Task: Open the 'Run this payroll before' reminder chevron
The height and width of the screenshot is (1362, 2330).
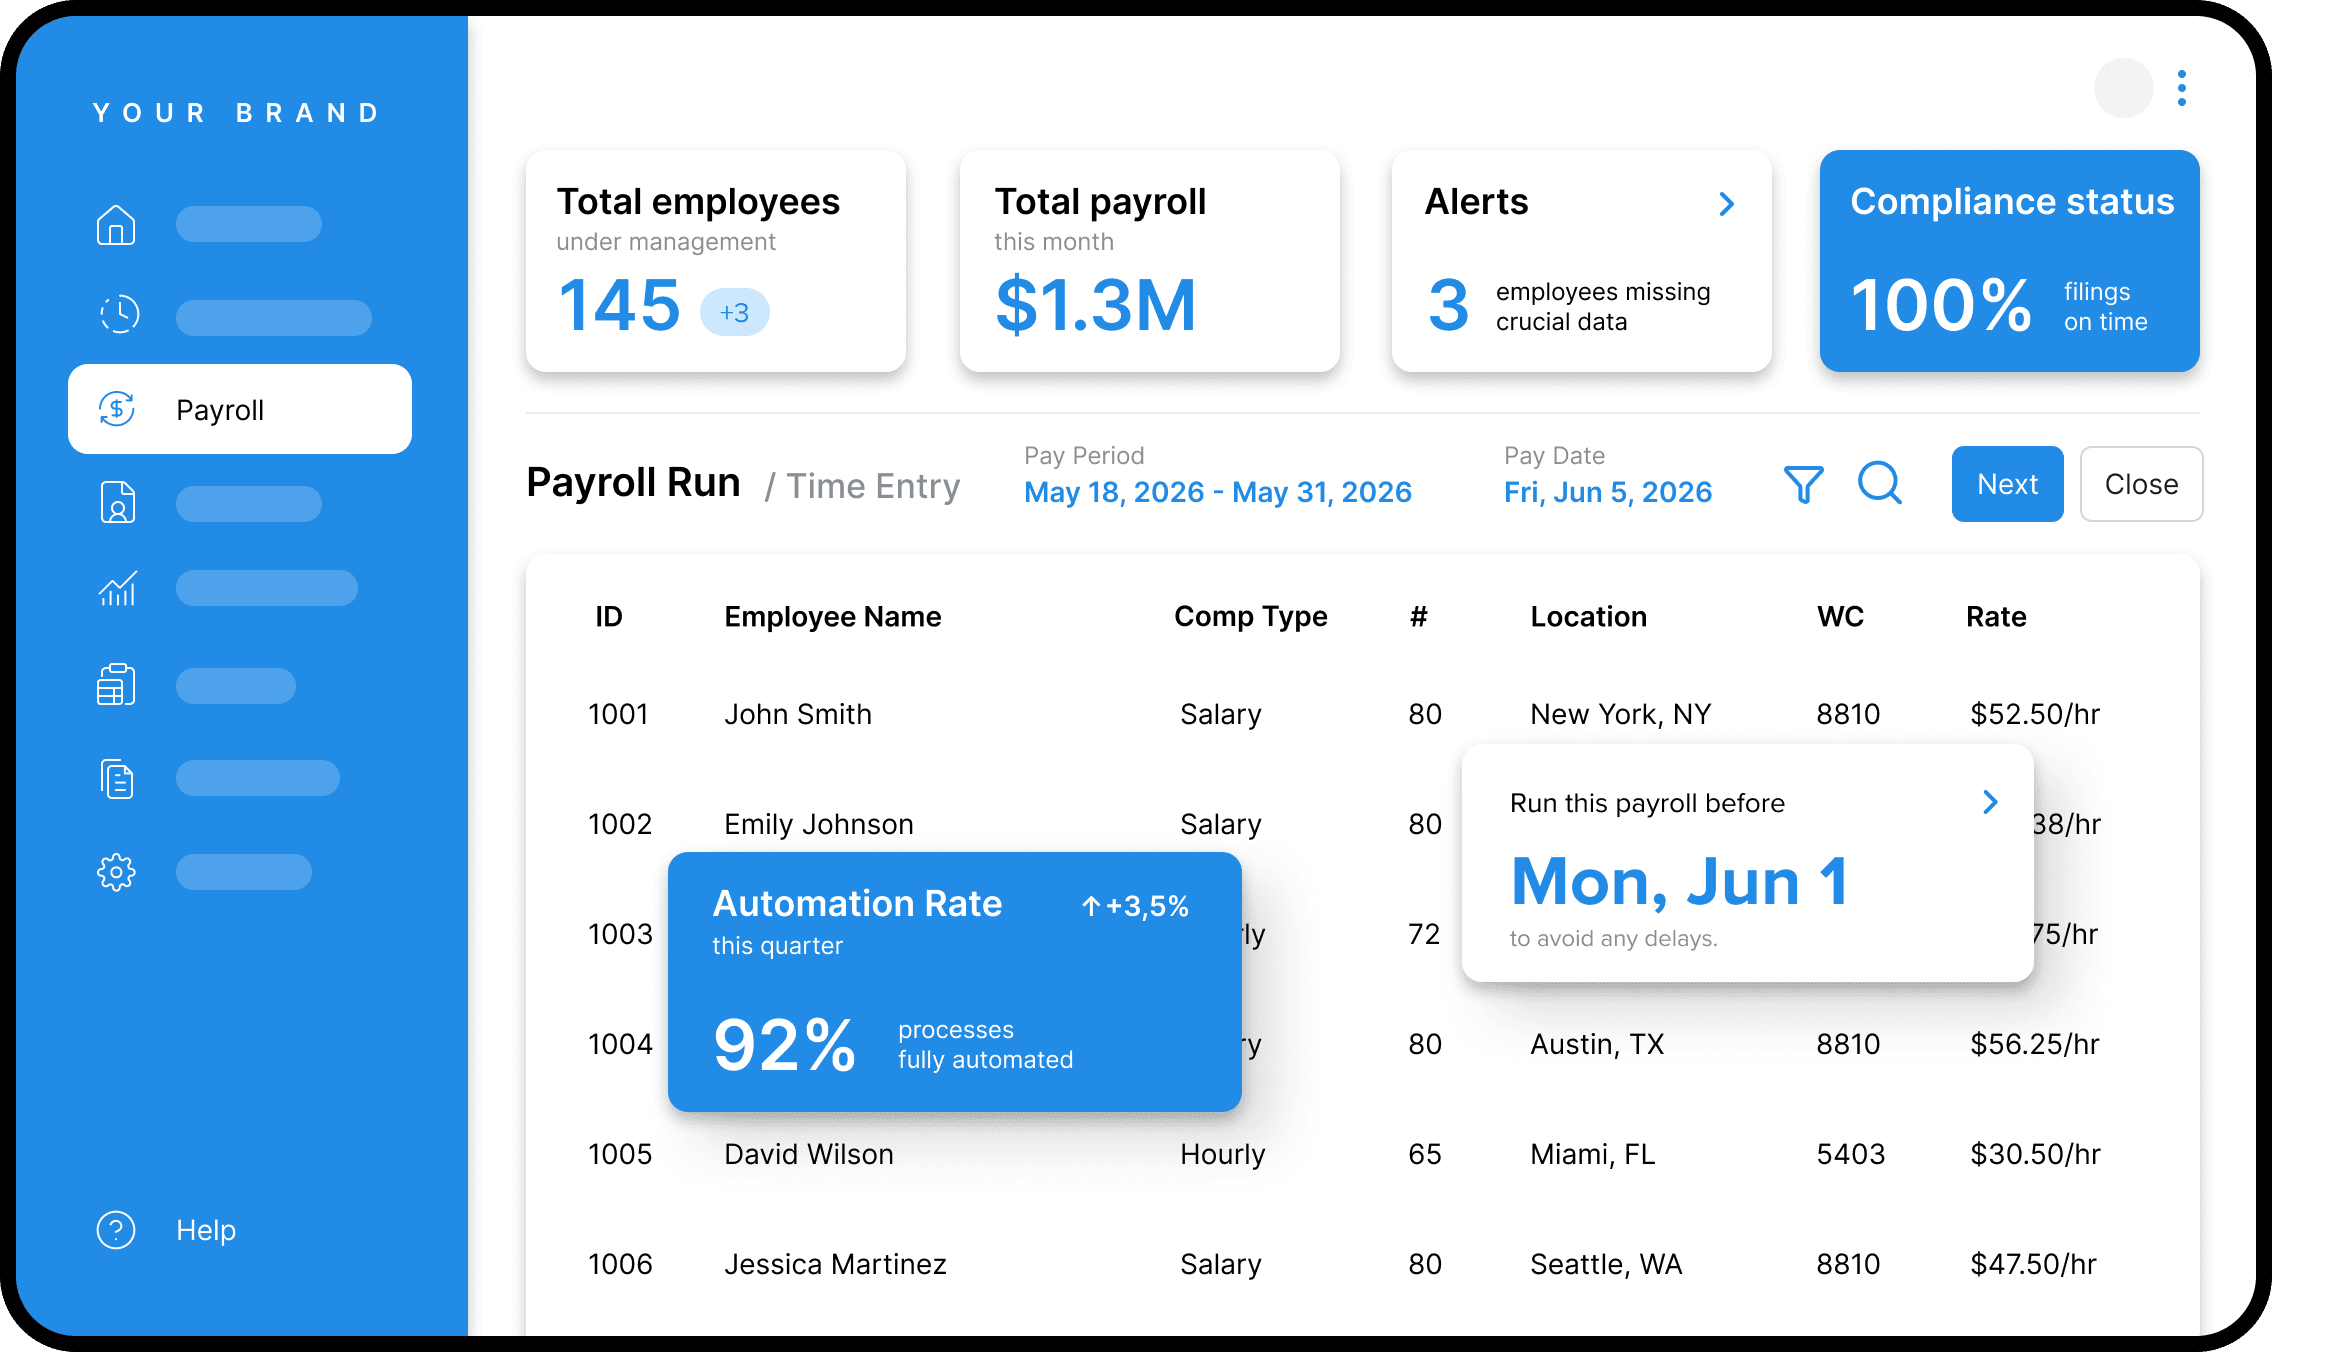Action: (1990, 801)
